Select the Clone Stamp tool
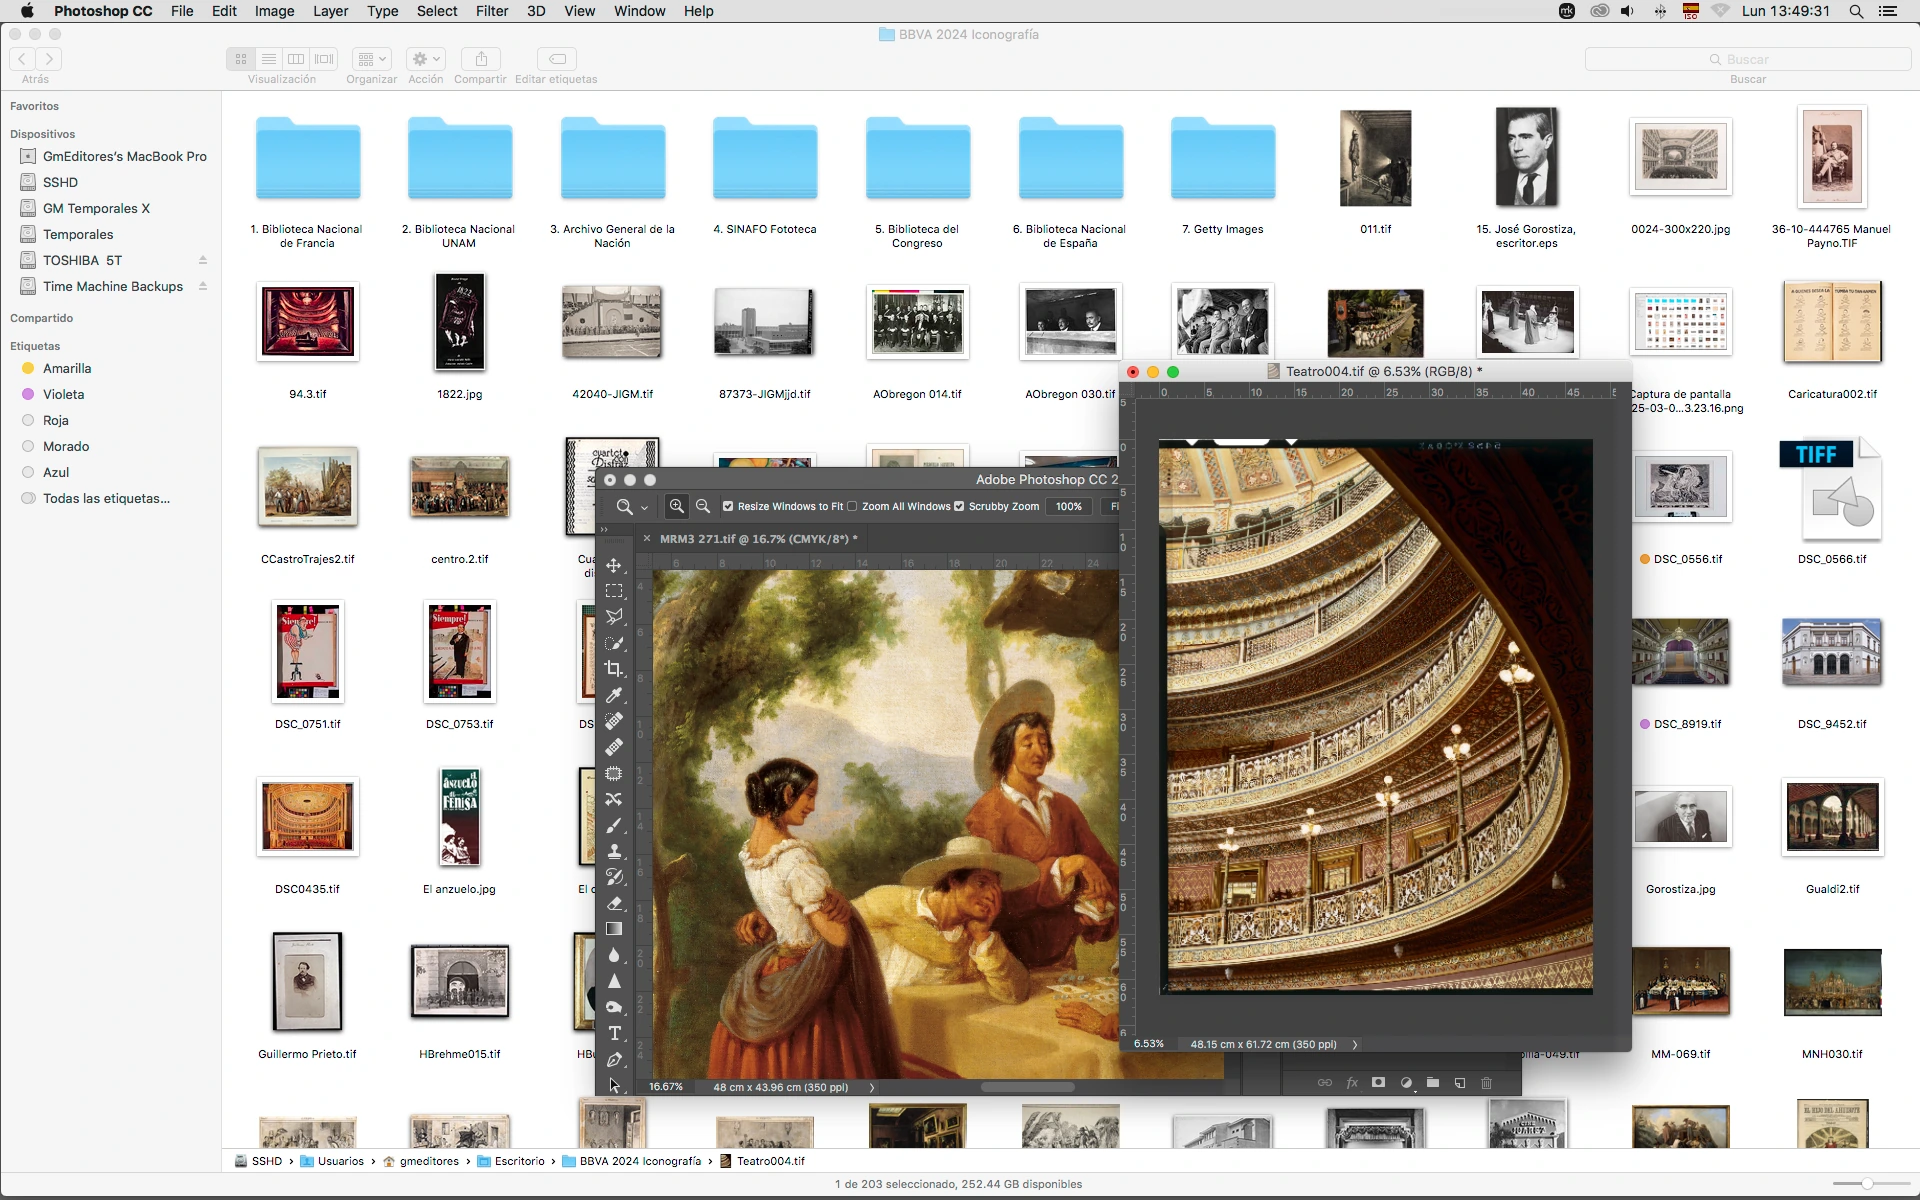Image resolution: width=1920 pixels, height=1200 pixels. [614, 851]
